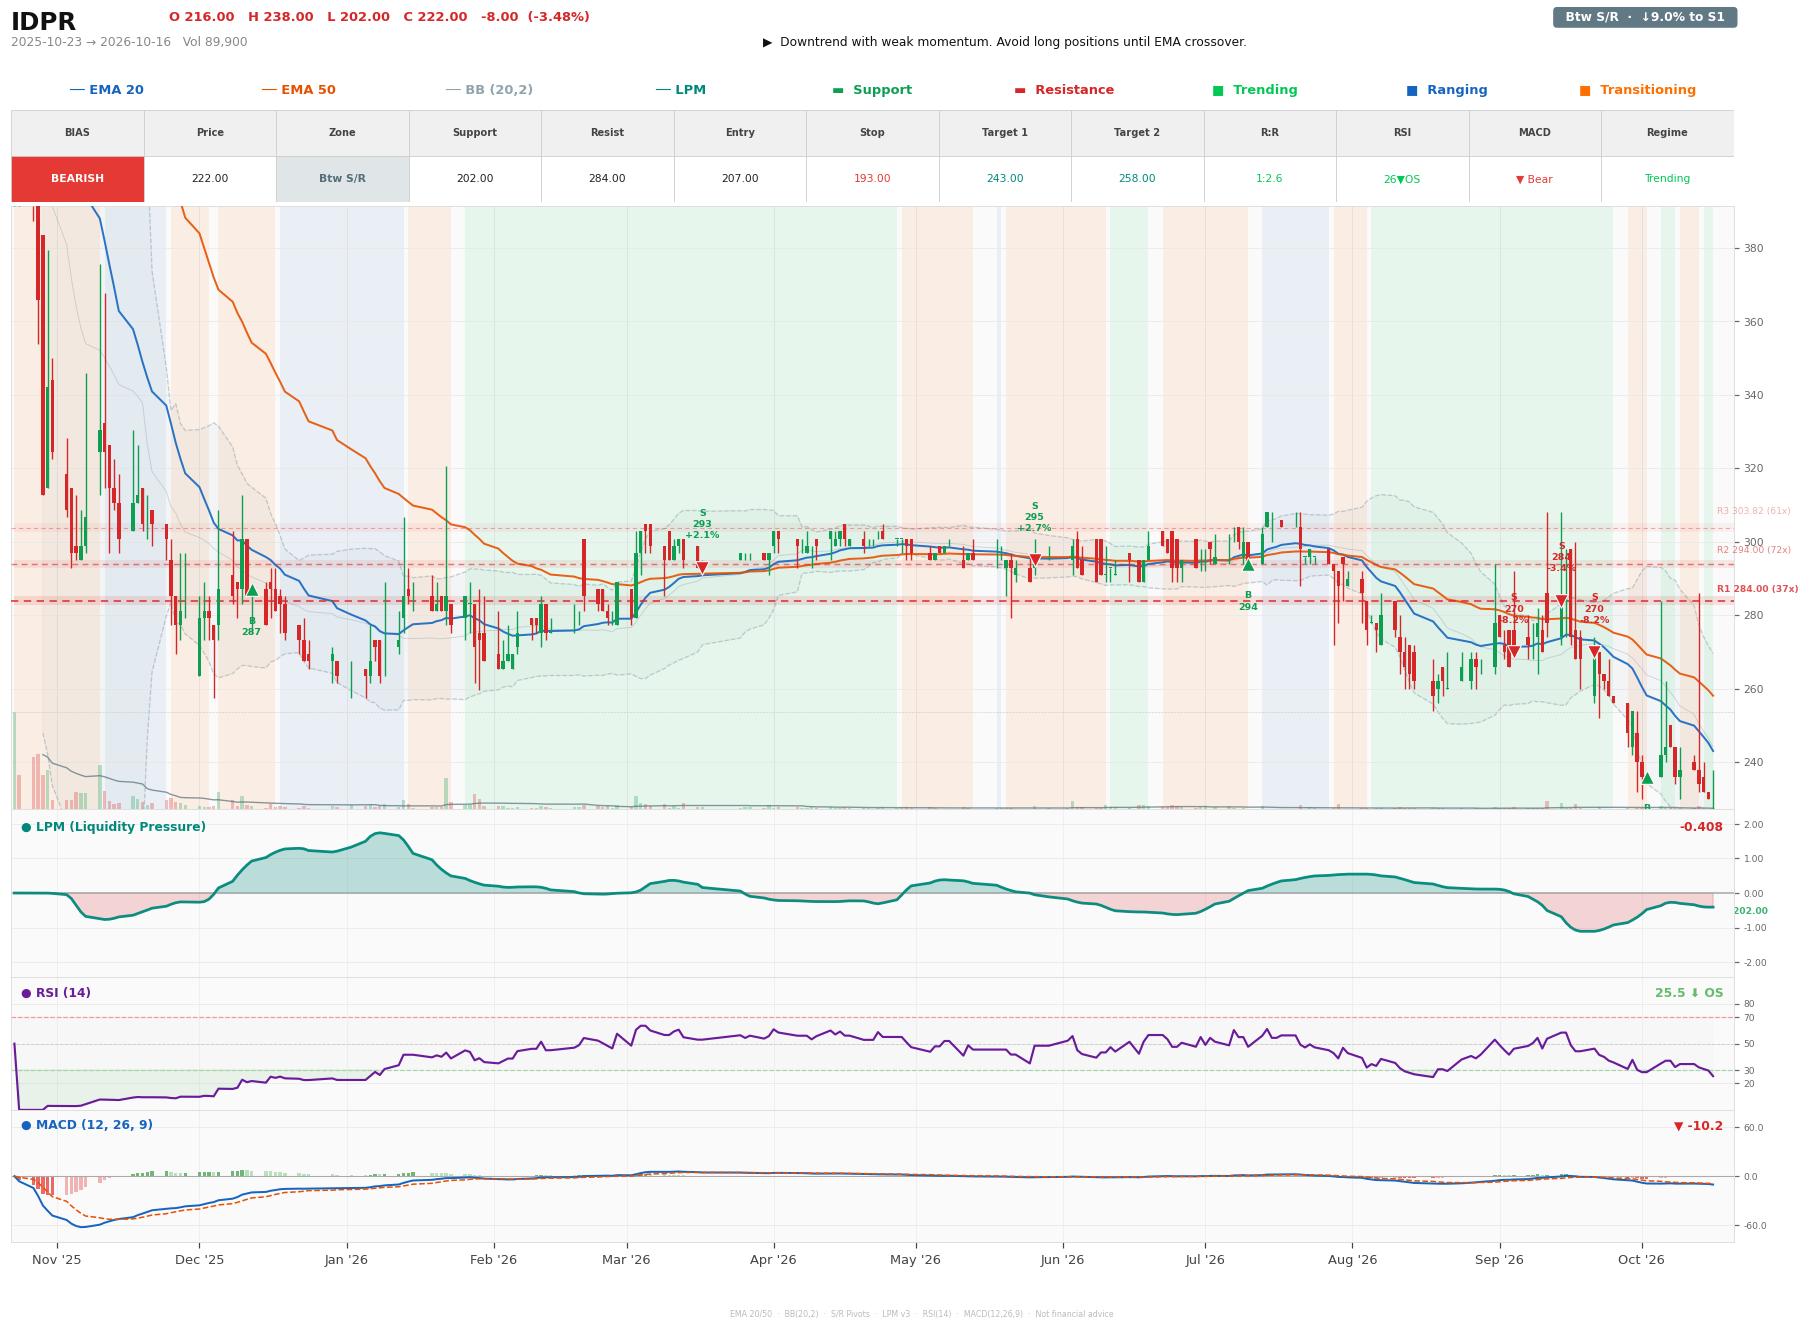The height and width of the screenshot is (1330, 1809).
Task: Click the MACD (12, 26, 9) panel title
Action: tap(87, 1125)
